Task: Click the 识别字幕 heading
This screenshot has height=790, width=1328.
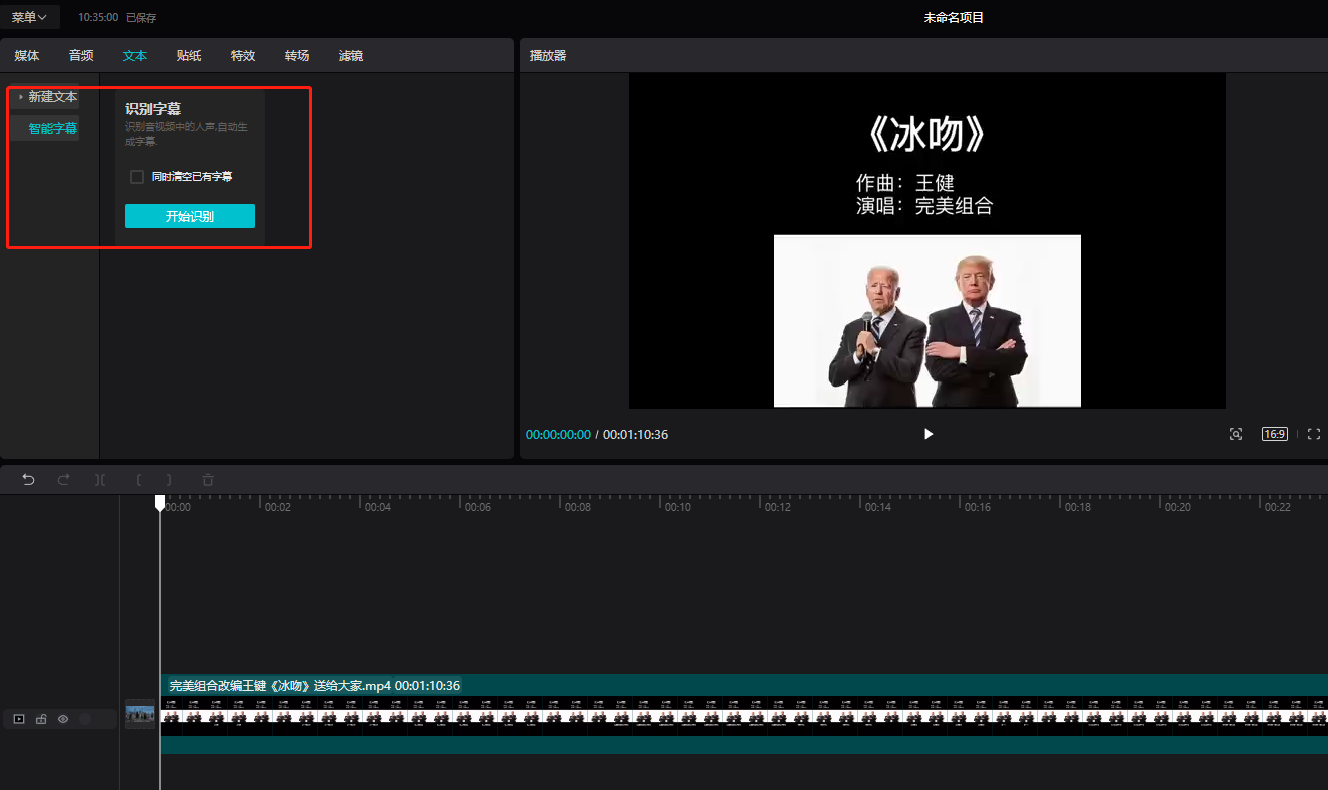Action: pyautogui.click(x=153, y=109)
